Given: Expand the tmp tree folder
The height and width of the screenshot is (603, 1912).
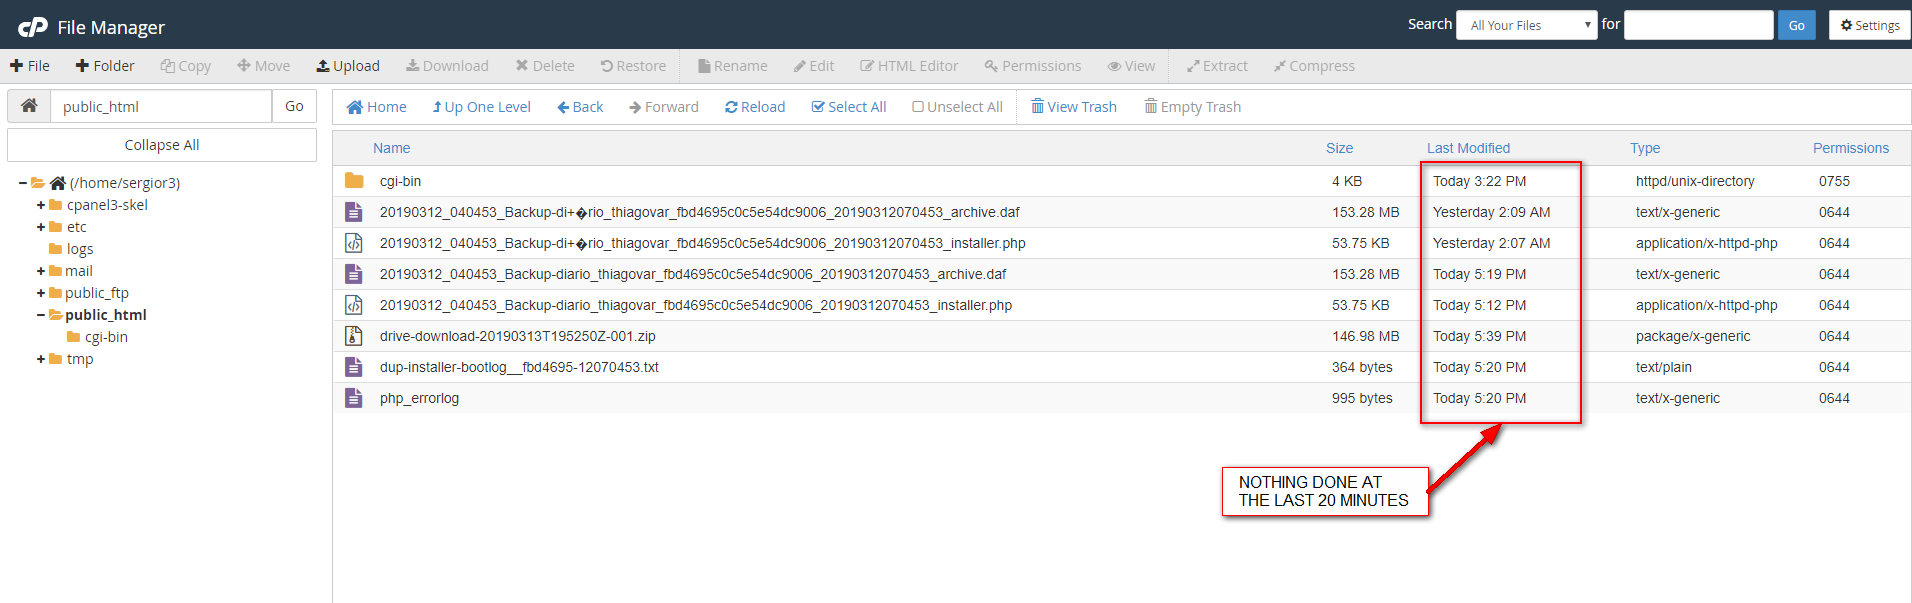Looking at the screenshot, I should tap(41, 359).
